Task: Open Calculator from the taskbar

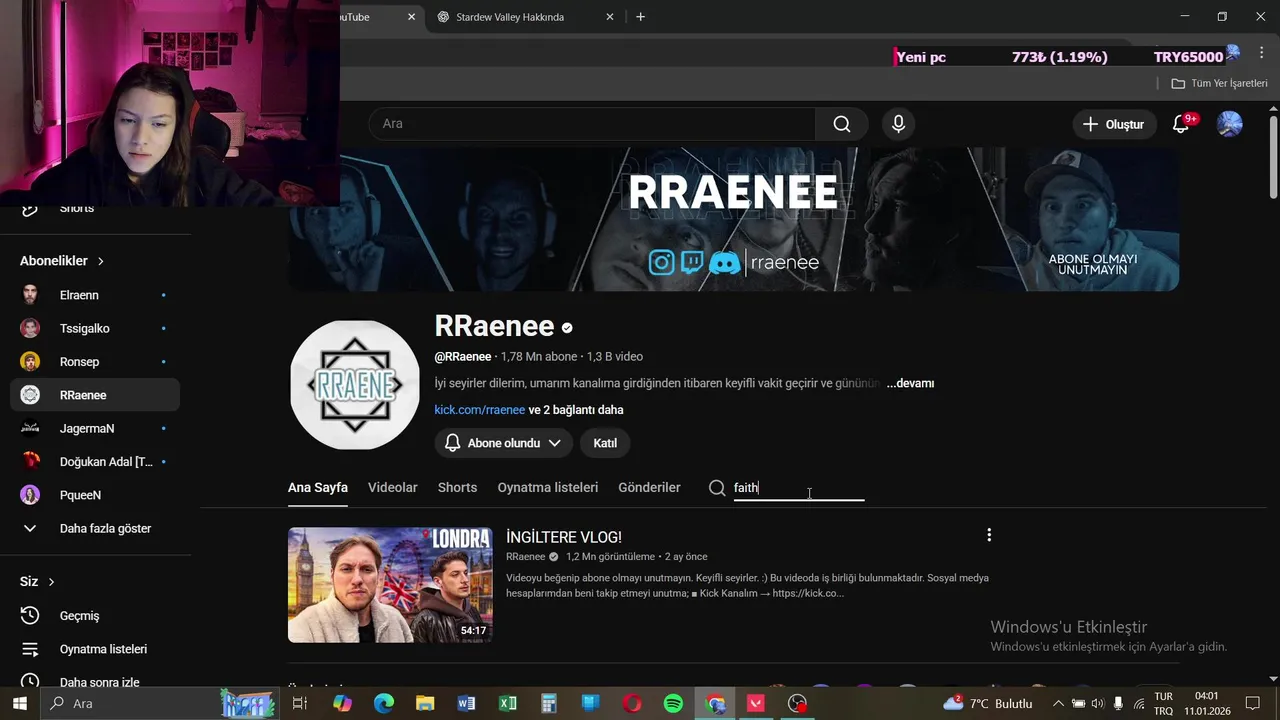Action: pyautogui.click(x=548, y=704)
